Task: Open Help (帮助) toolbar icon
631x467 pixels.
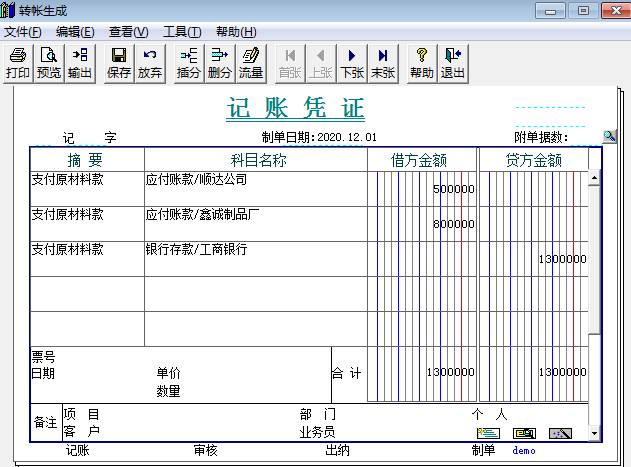Action: click(422, 63)
